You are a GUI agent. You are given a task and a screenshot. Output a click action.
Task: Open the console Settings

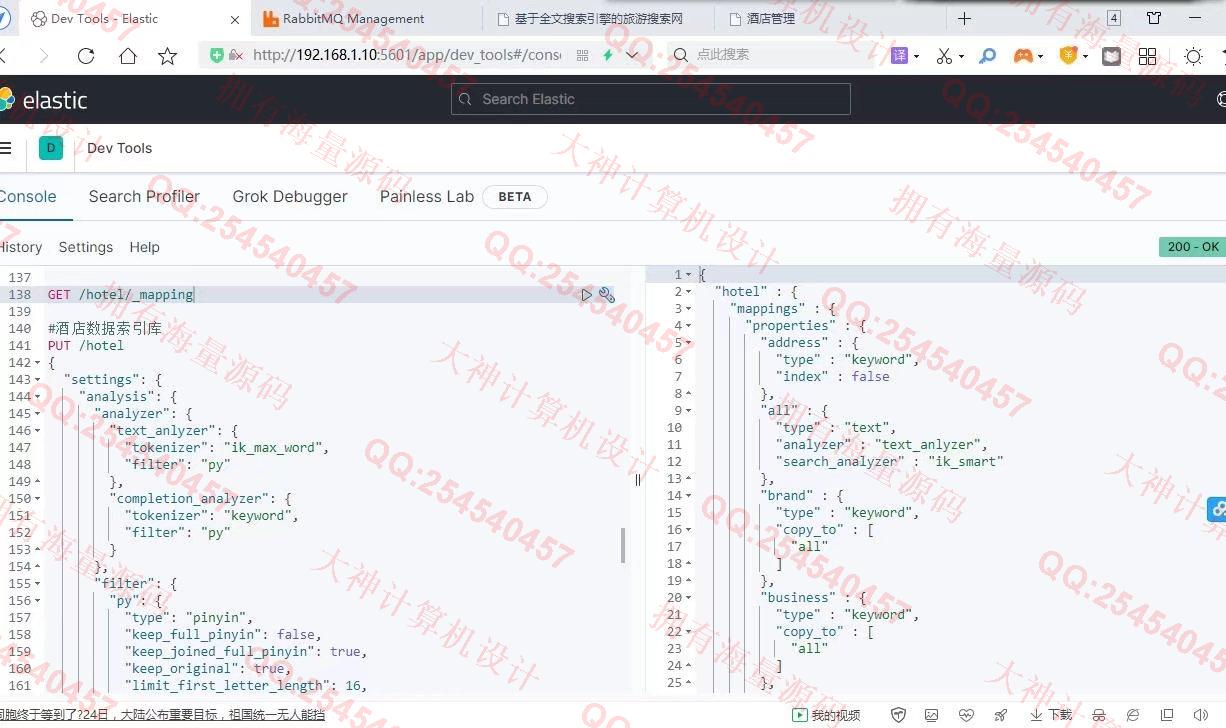86,247
